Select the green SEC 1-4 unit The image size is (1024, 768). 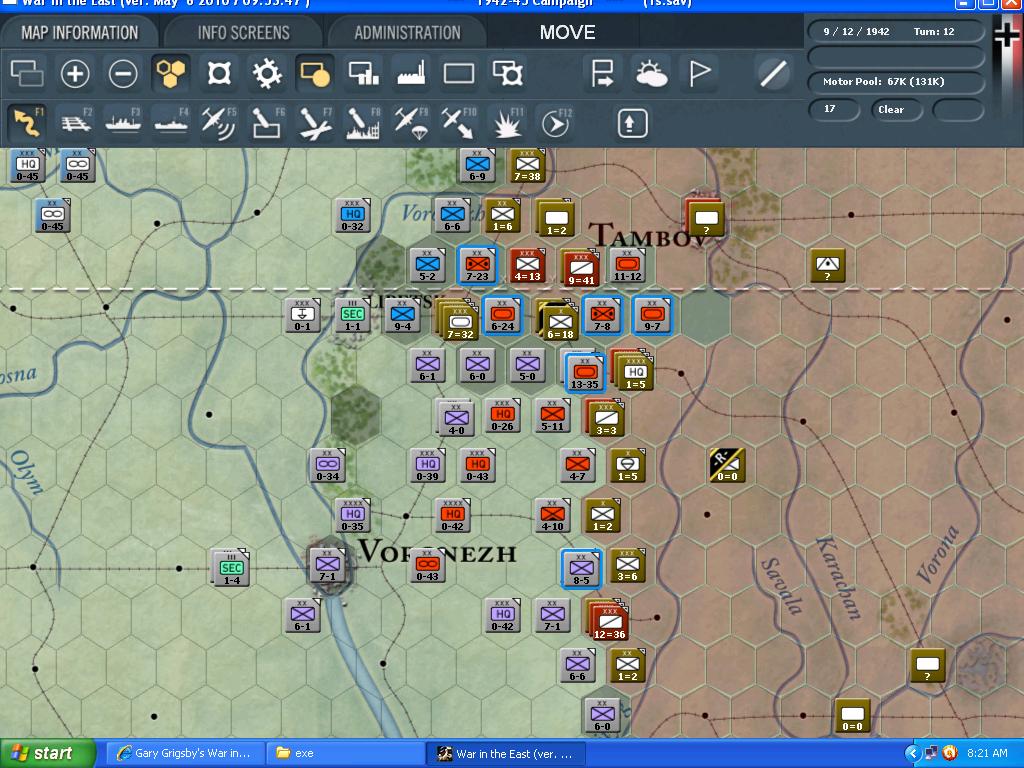[231, 569]
